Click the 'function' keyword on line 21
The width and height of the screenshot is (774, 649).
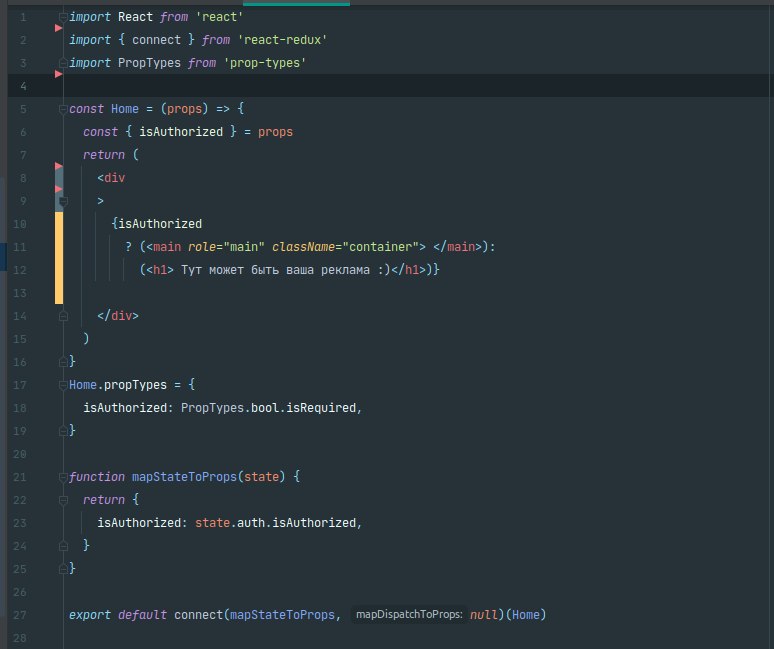point(97,477)
